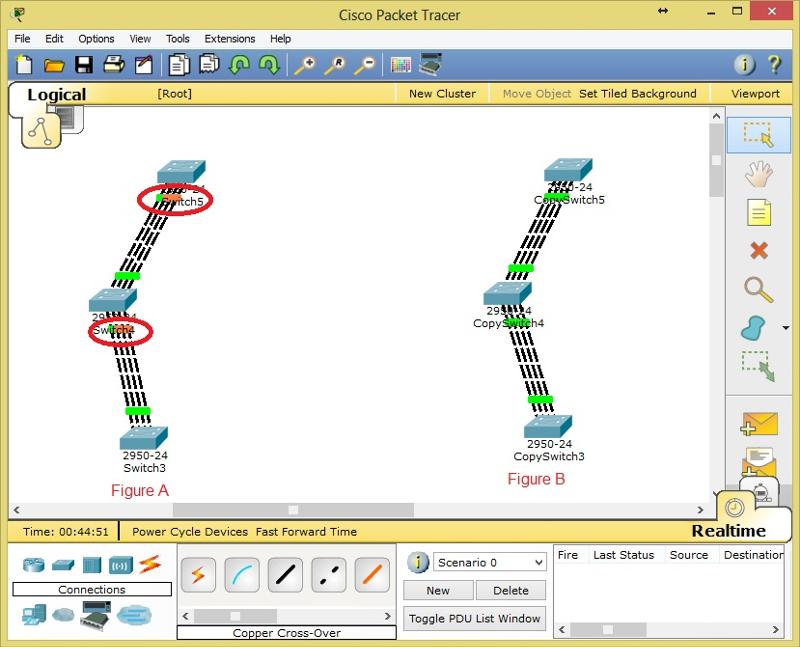Select the Switch3 device in workspace
This screenshot has width=800, height=647.
pos(143,437)
